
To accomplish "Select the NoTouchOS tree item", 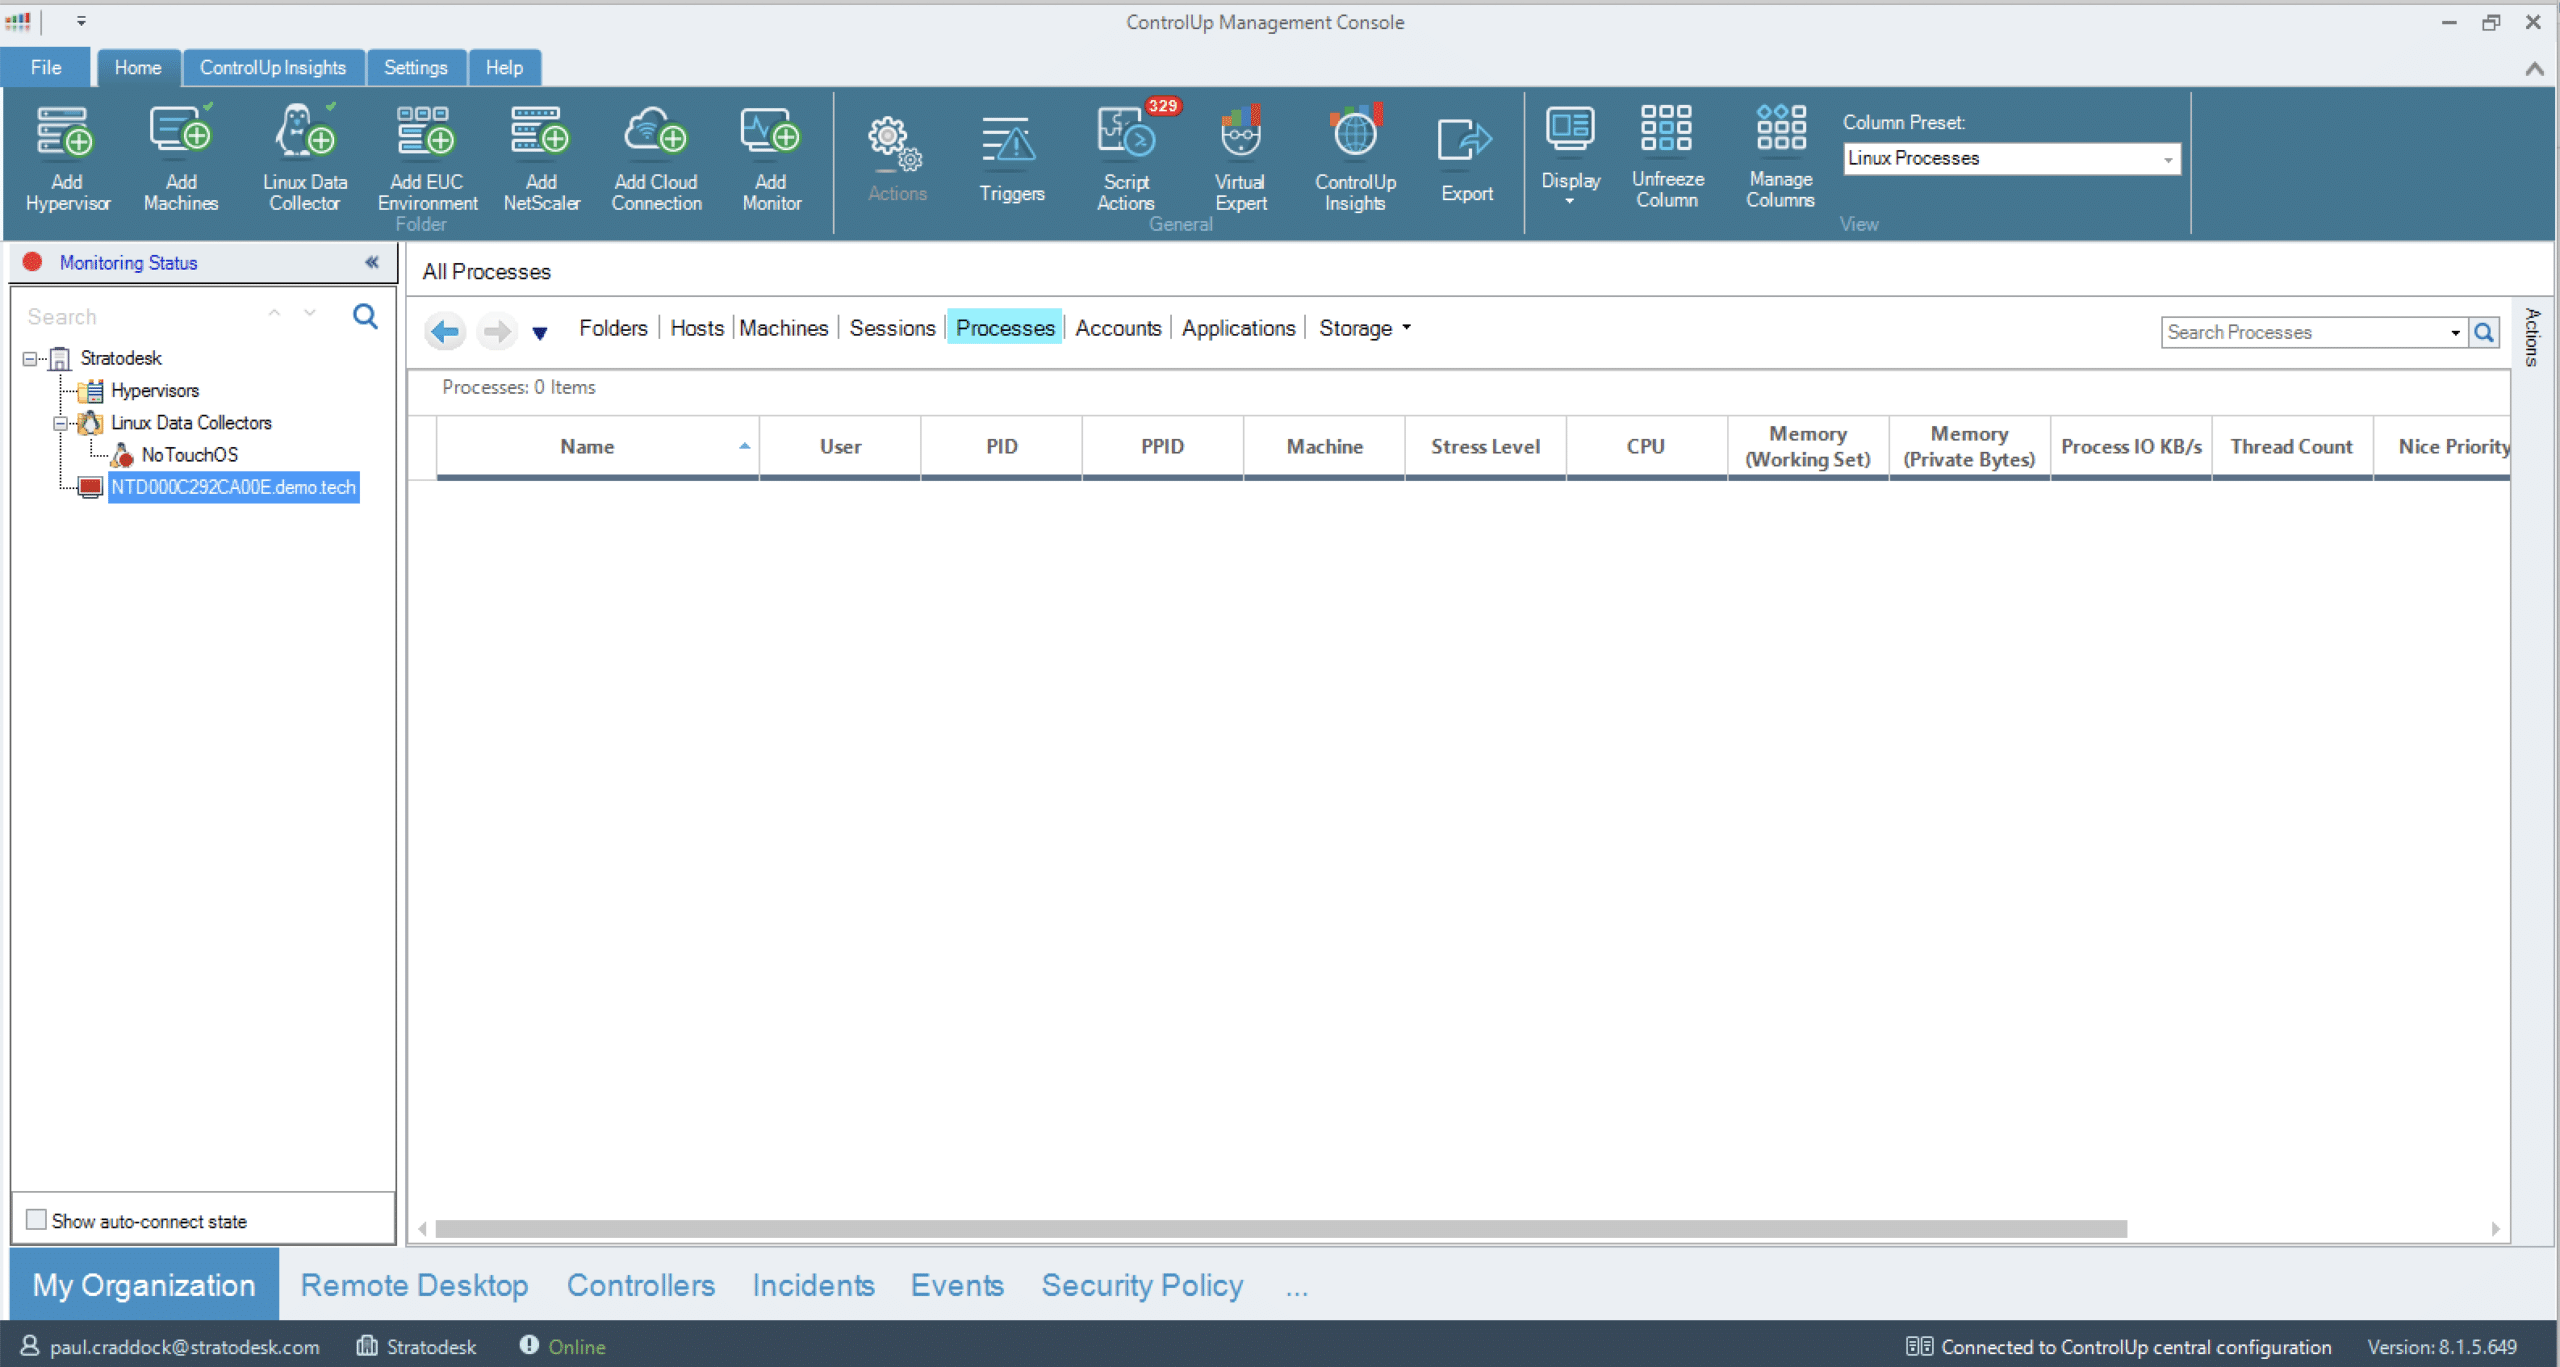I will [x=189, y=455].
